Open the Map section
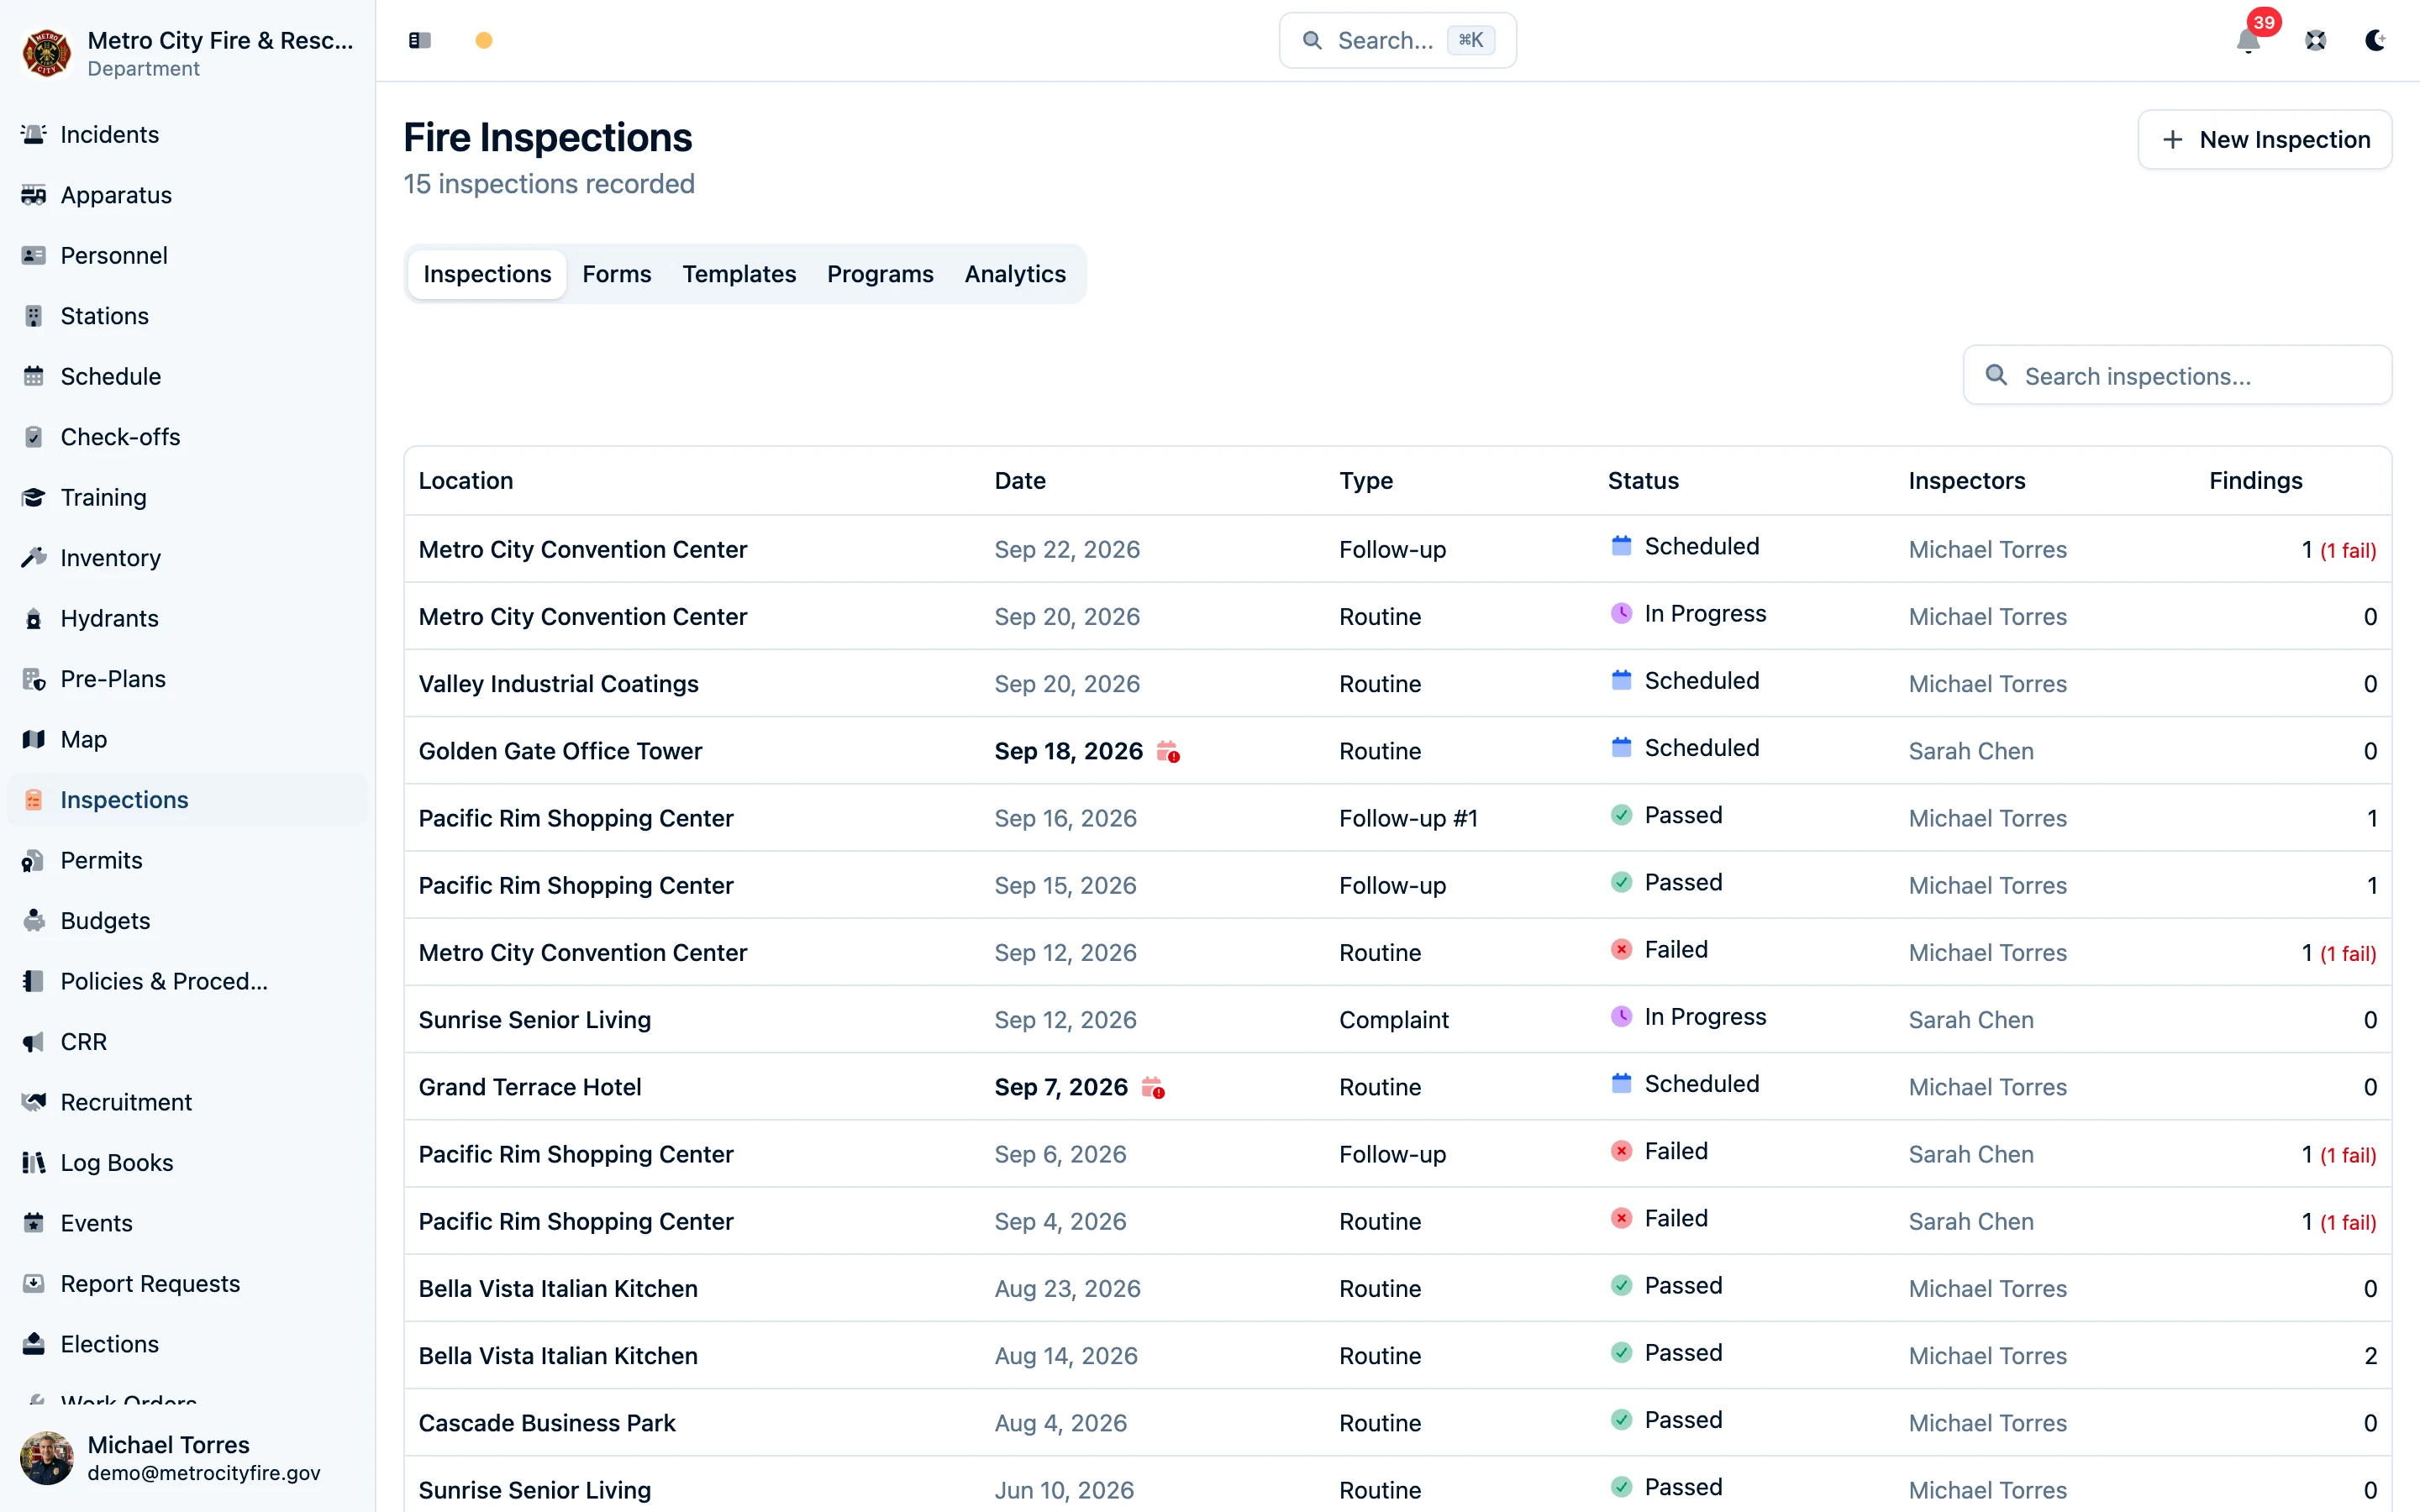The width and height of the screenshot is (2420, 1512). [187, 739]
